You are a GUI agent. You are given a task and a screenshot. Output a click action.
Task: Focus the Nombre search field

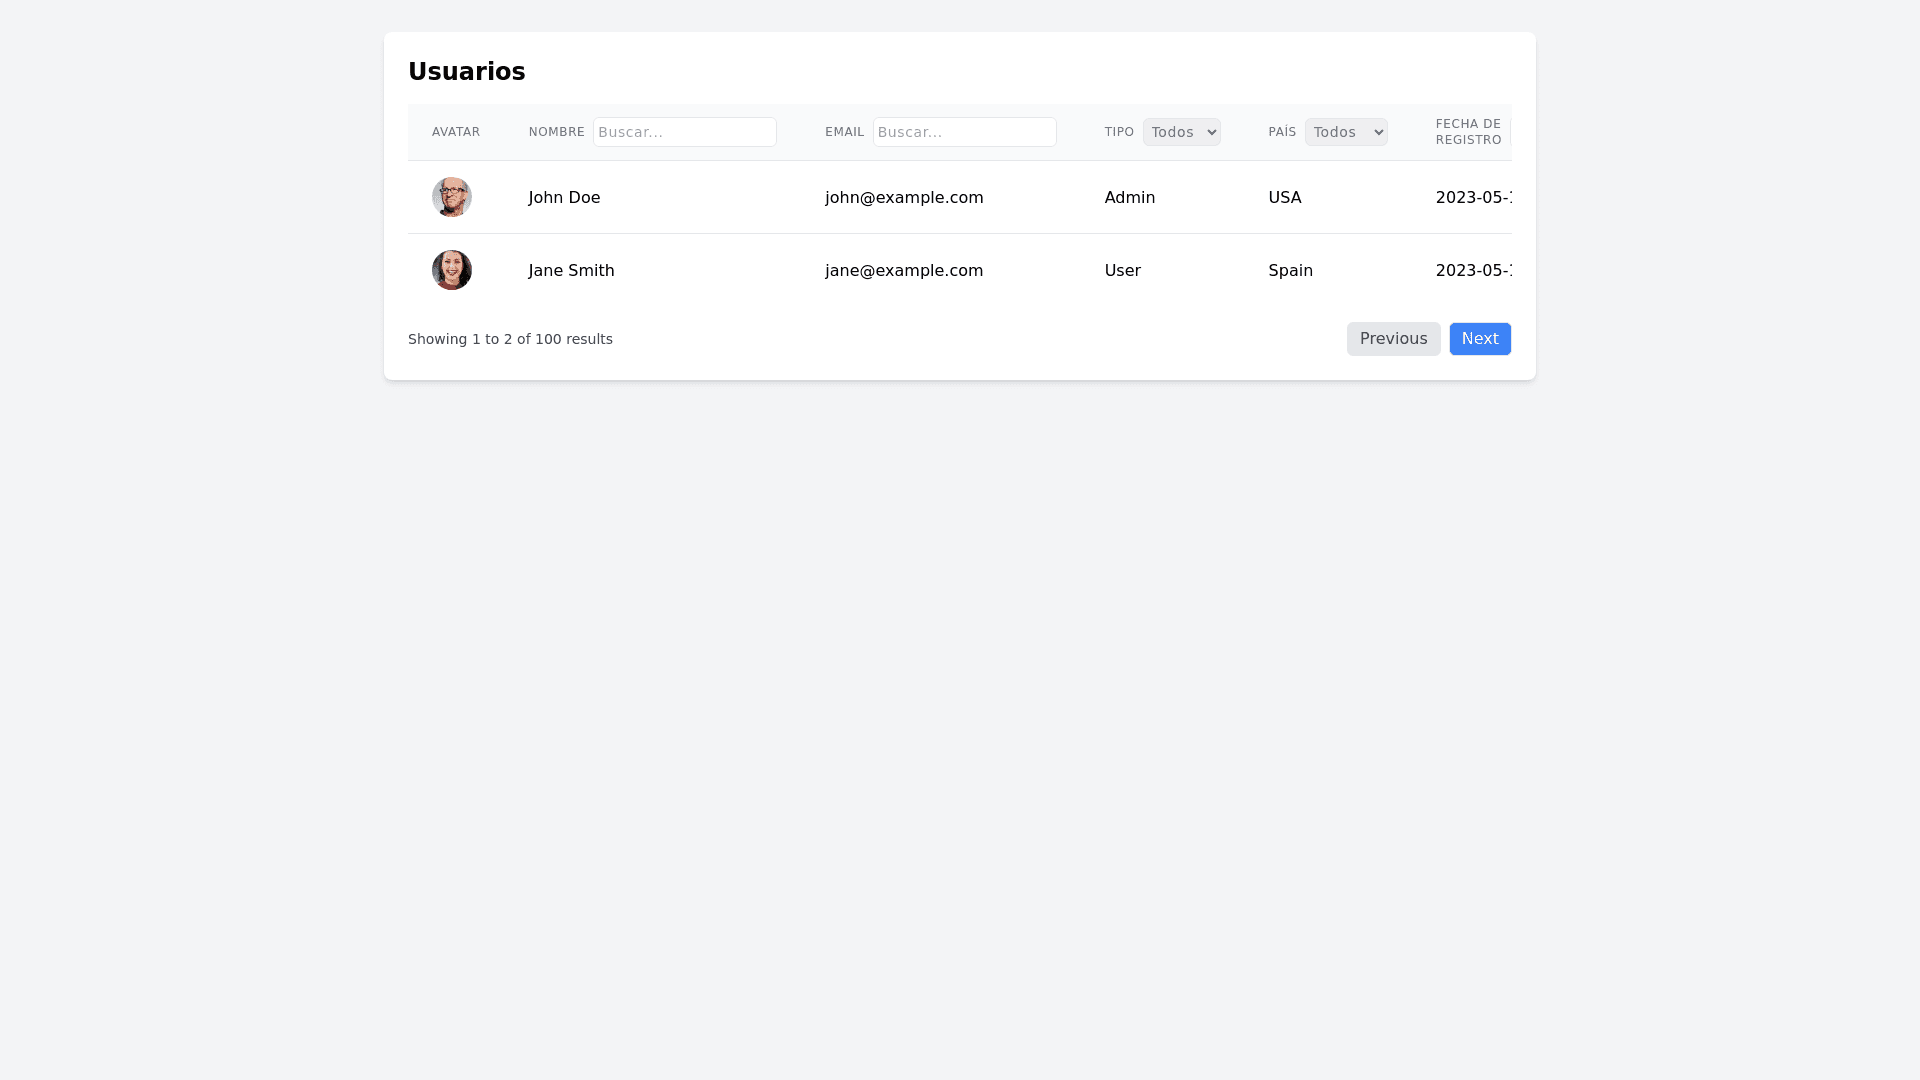pos(684,132)
